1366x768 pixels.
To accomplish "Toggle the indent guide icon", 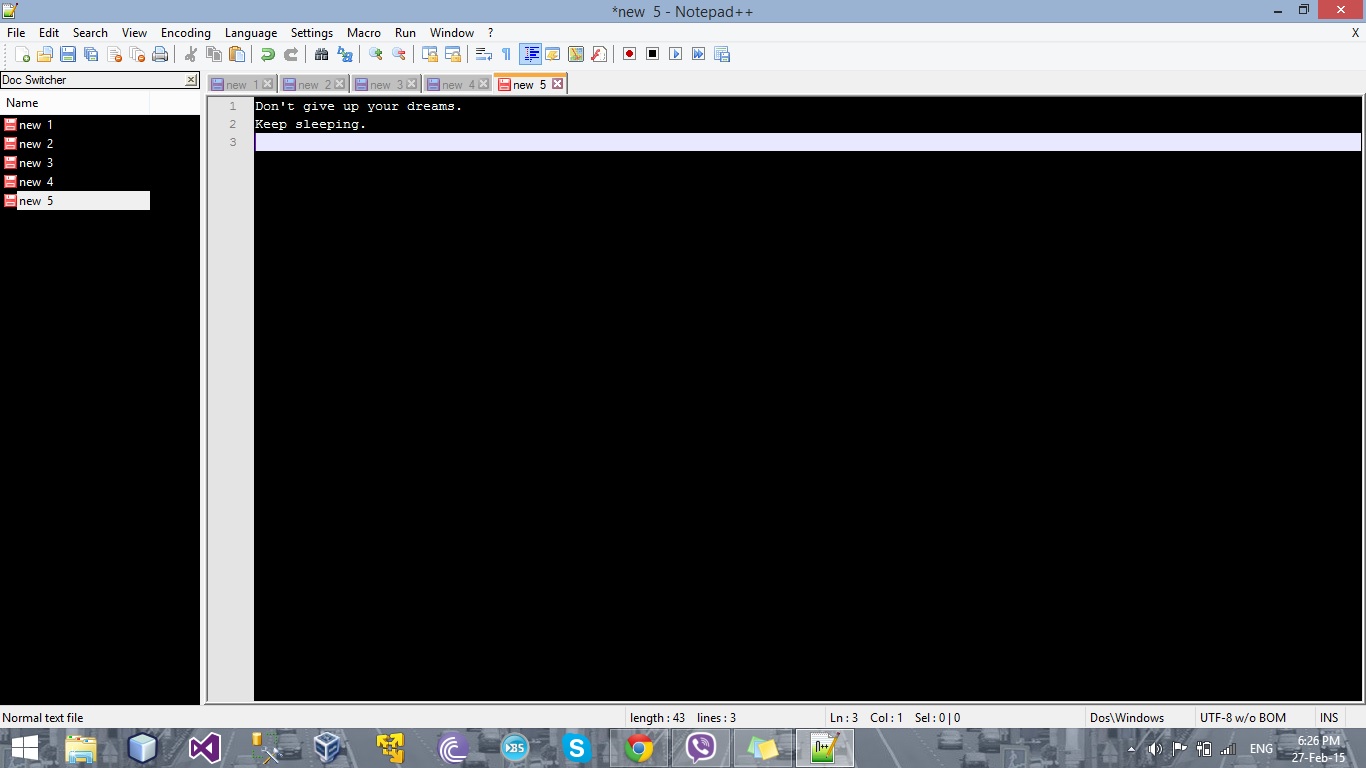I will click(530, 54).
